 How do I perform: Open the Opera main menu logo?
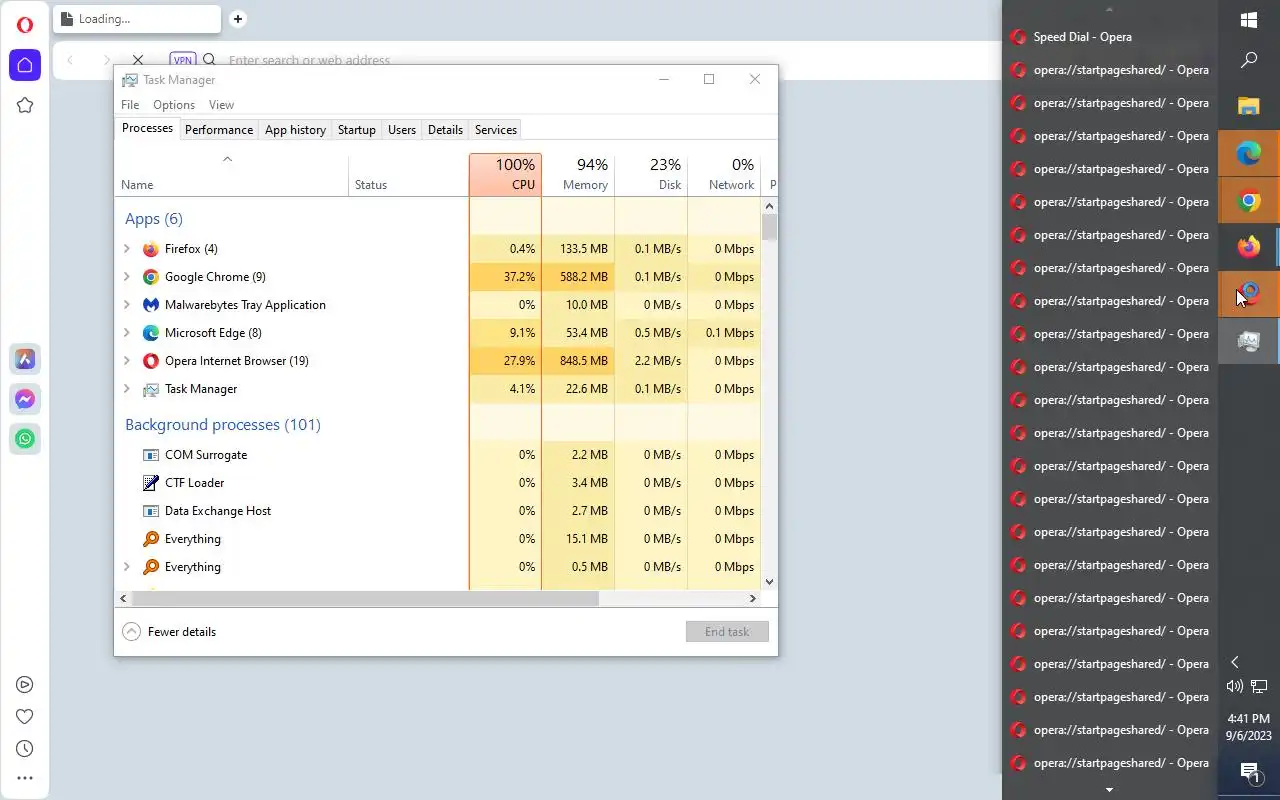point(25,25)
